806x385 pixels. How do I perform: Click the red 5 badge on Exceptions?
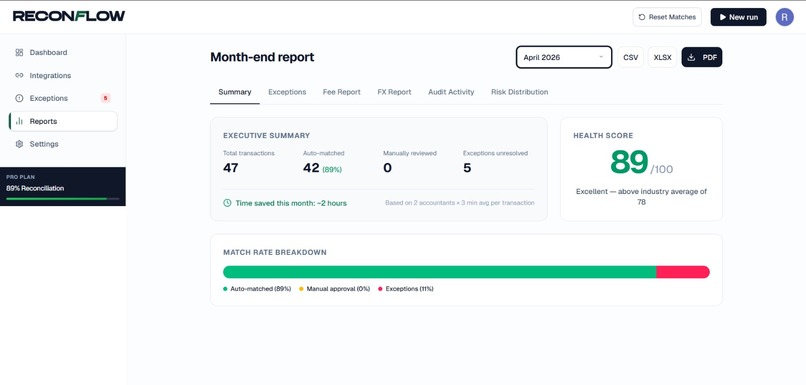[105, 98]
